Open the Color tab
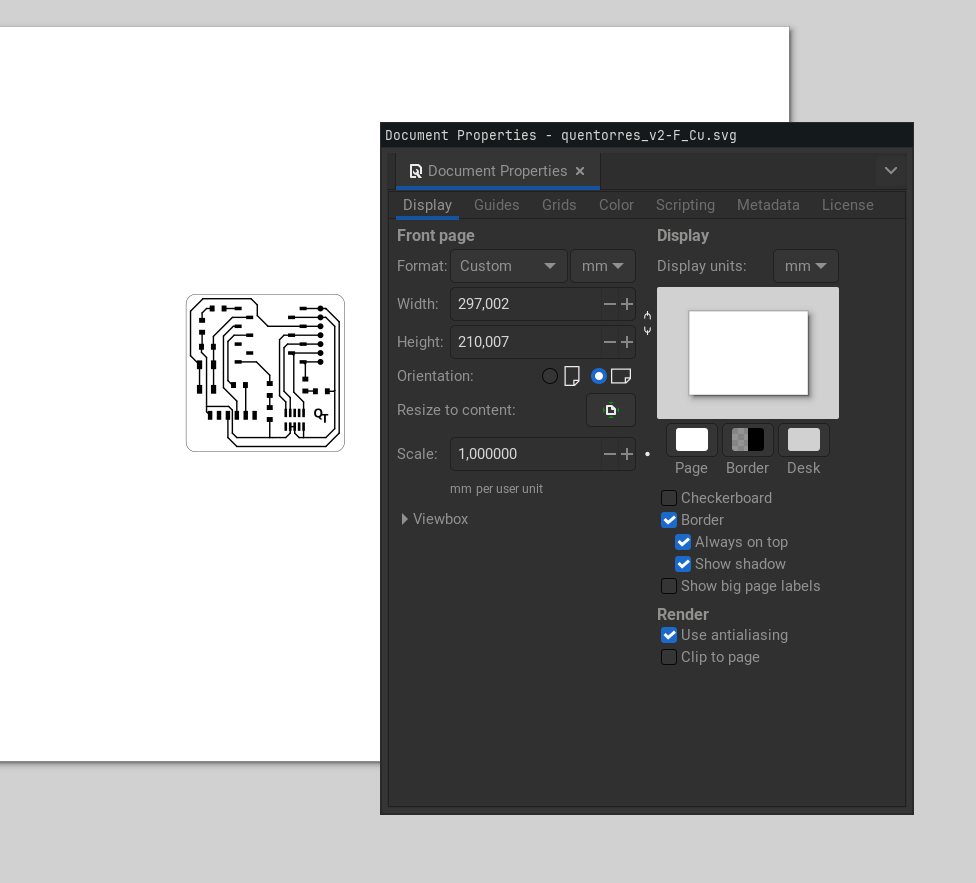Screen dimensions: 976x883 [x=616, y=205]
